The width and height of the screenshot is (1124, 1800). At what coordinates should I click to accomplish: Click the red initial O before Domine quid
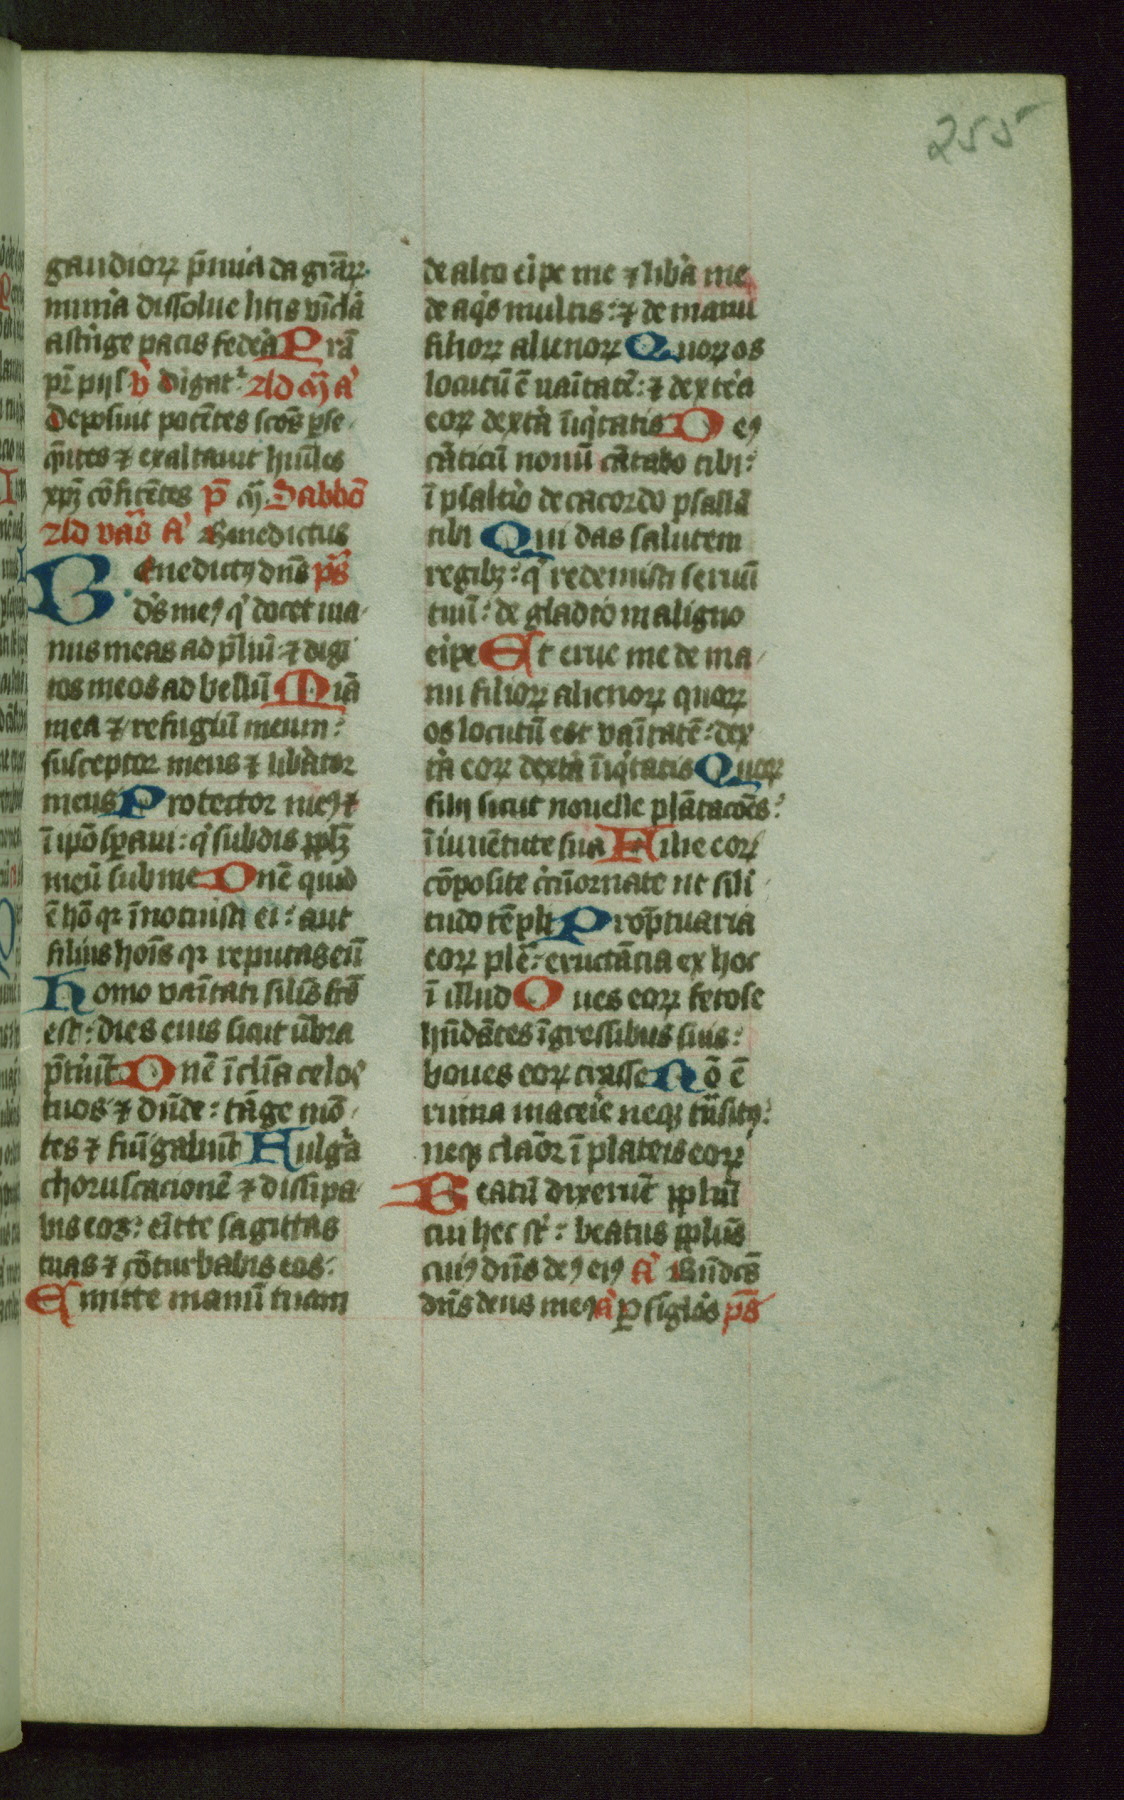pos(226,878)
